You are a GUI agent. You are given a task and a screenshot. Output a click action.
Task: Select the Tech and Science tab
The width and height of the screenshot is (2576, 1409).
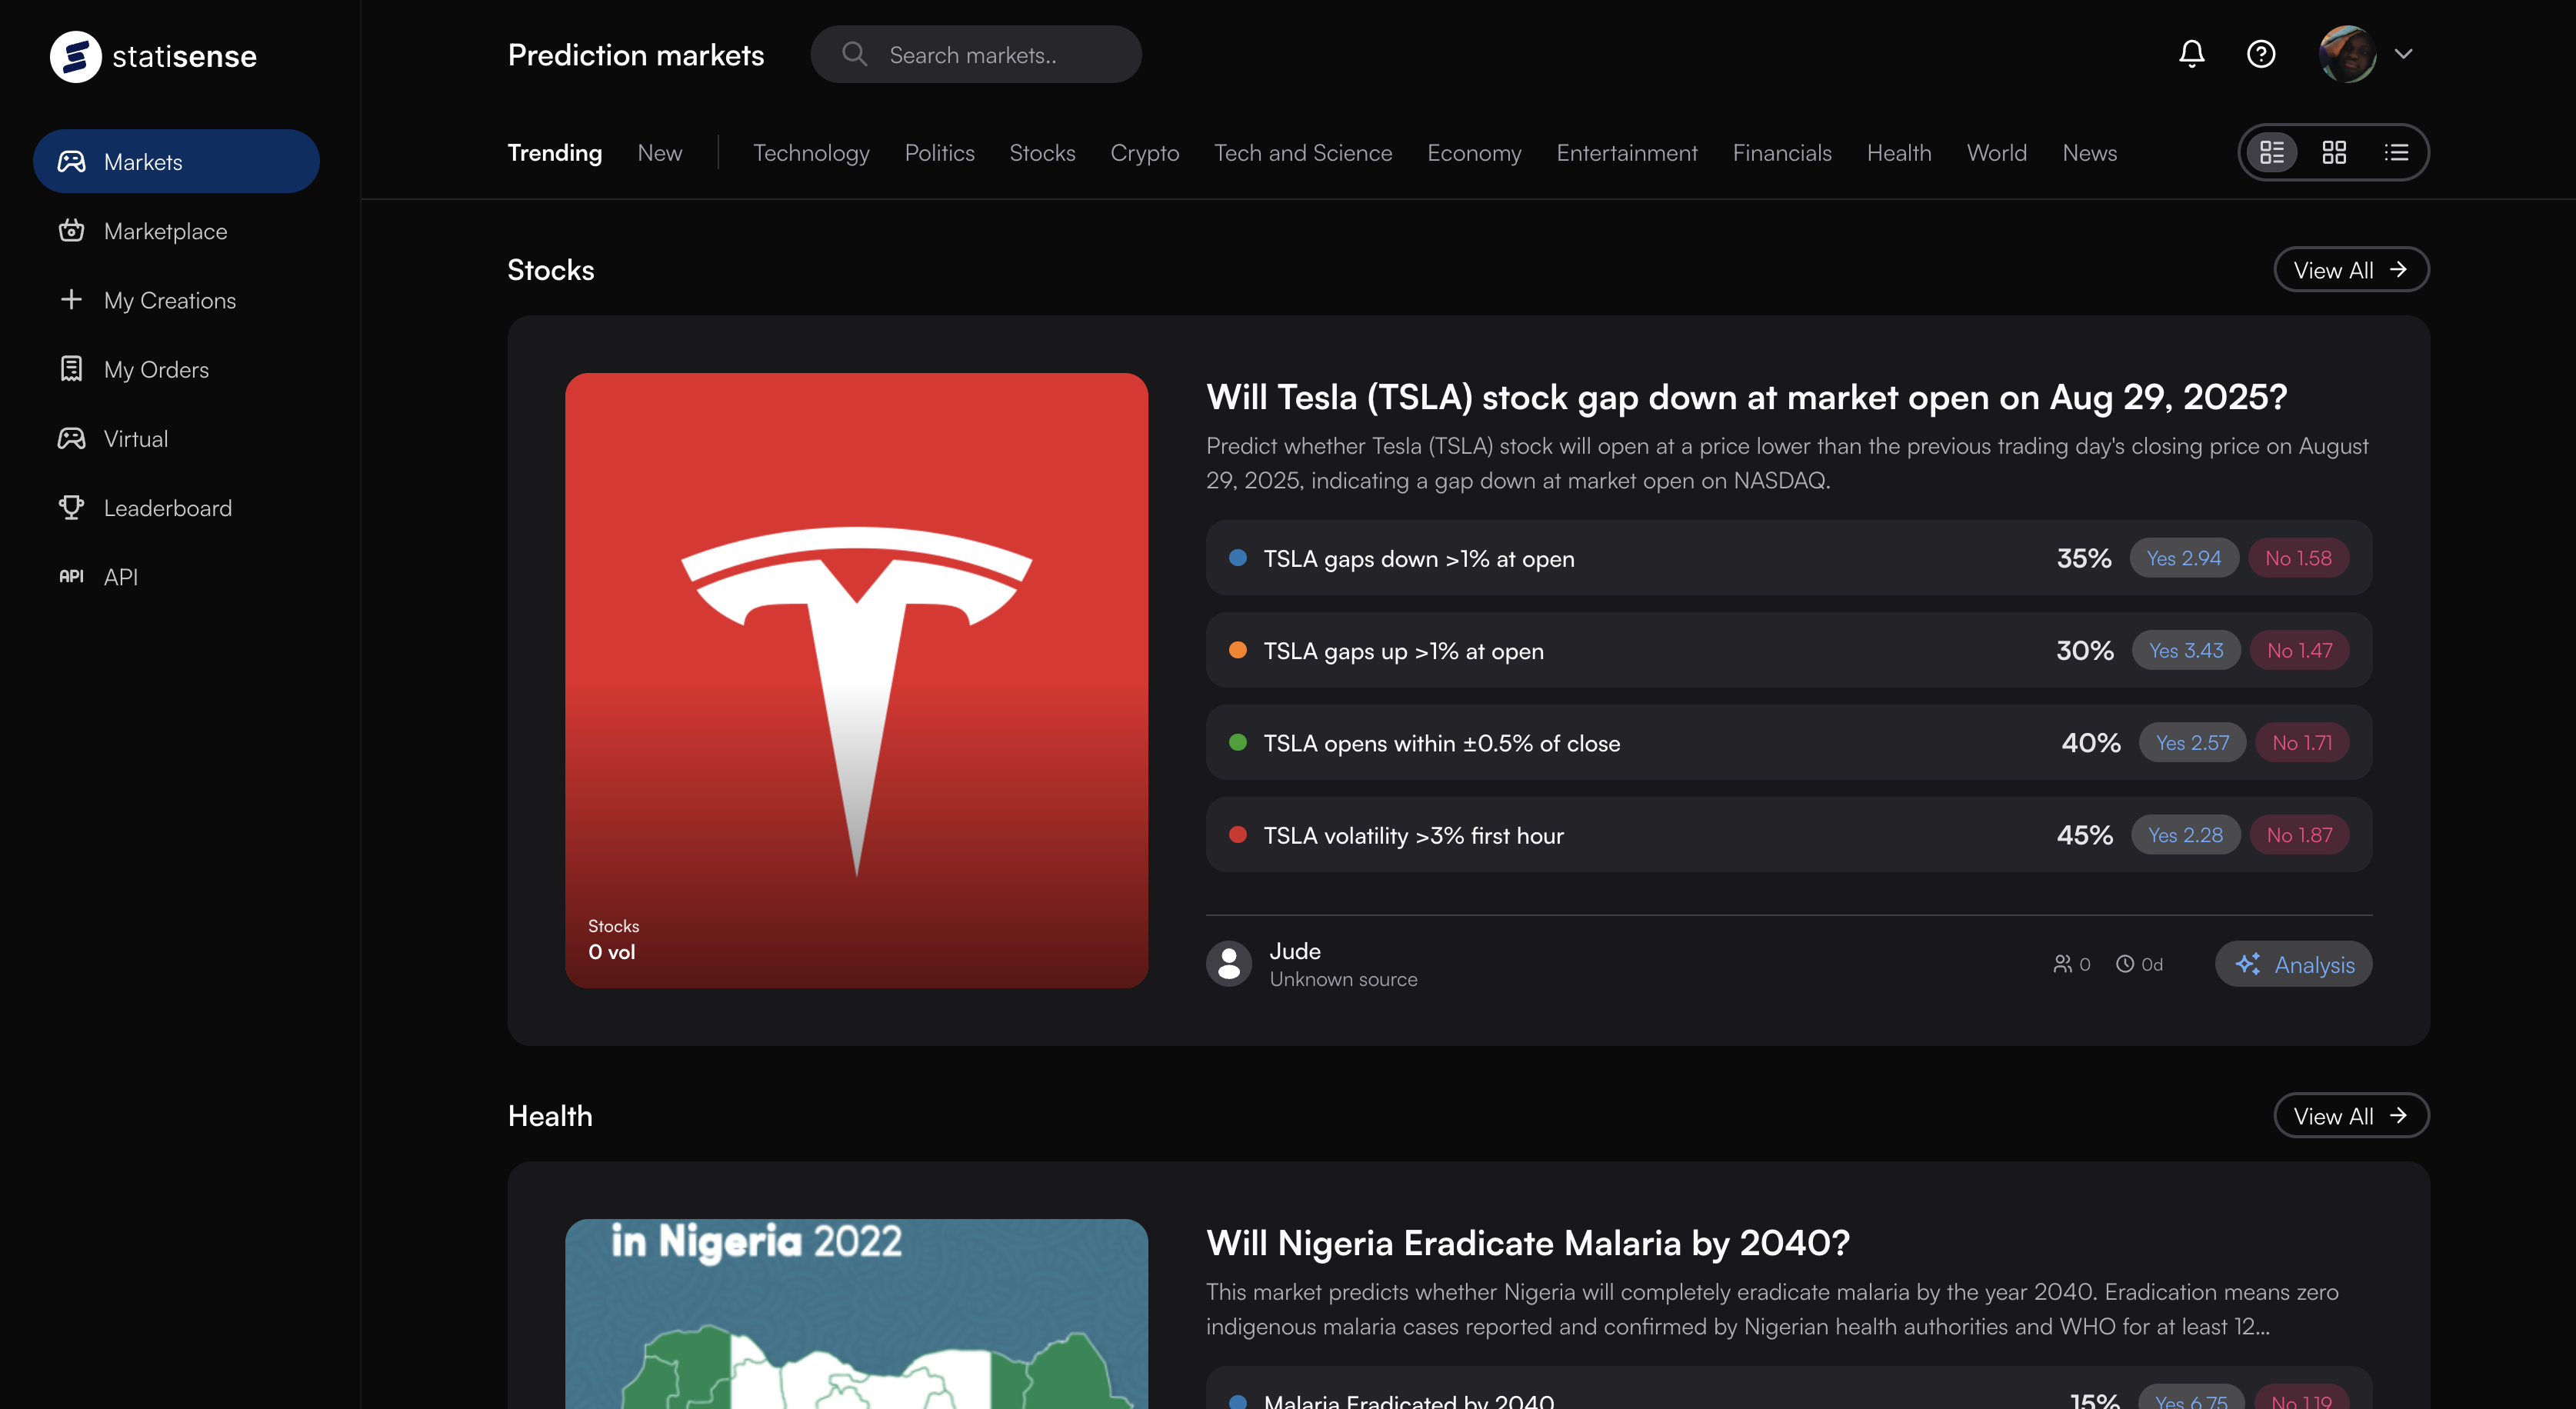coord(1303,152)
